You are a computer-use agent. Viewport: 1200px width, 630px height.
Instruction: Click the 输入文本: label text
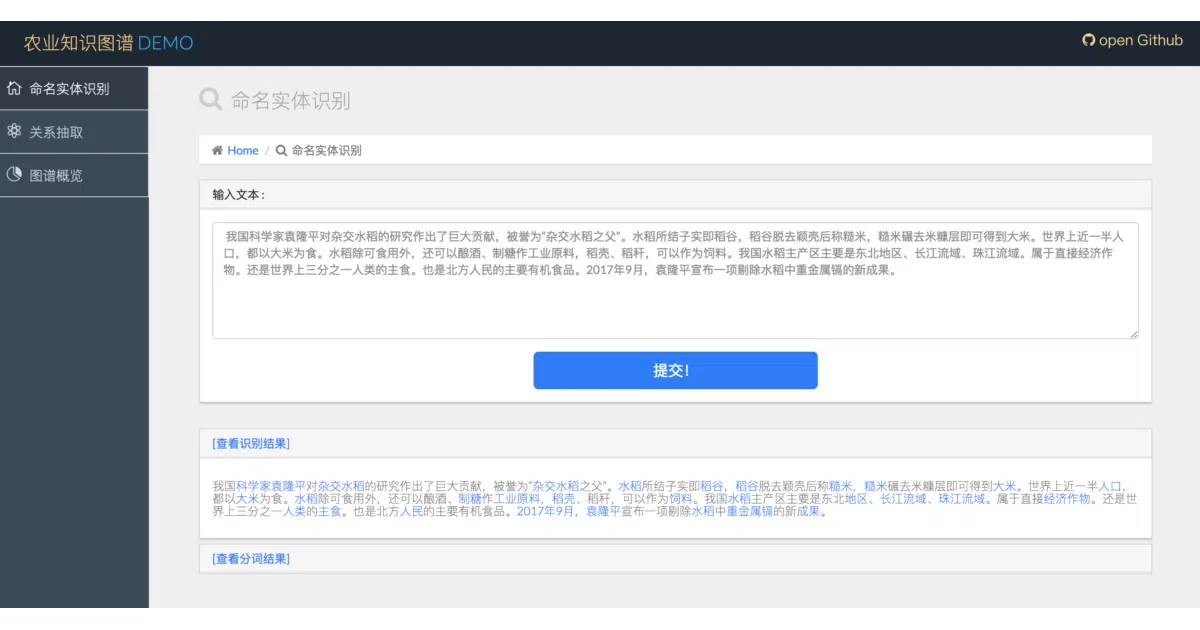pos(238,195)
